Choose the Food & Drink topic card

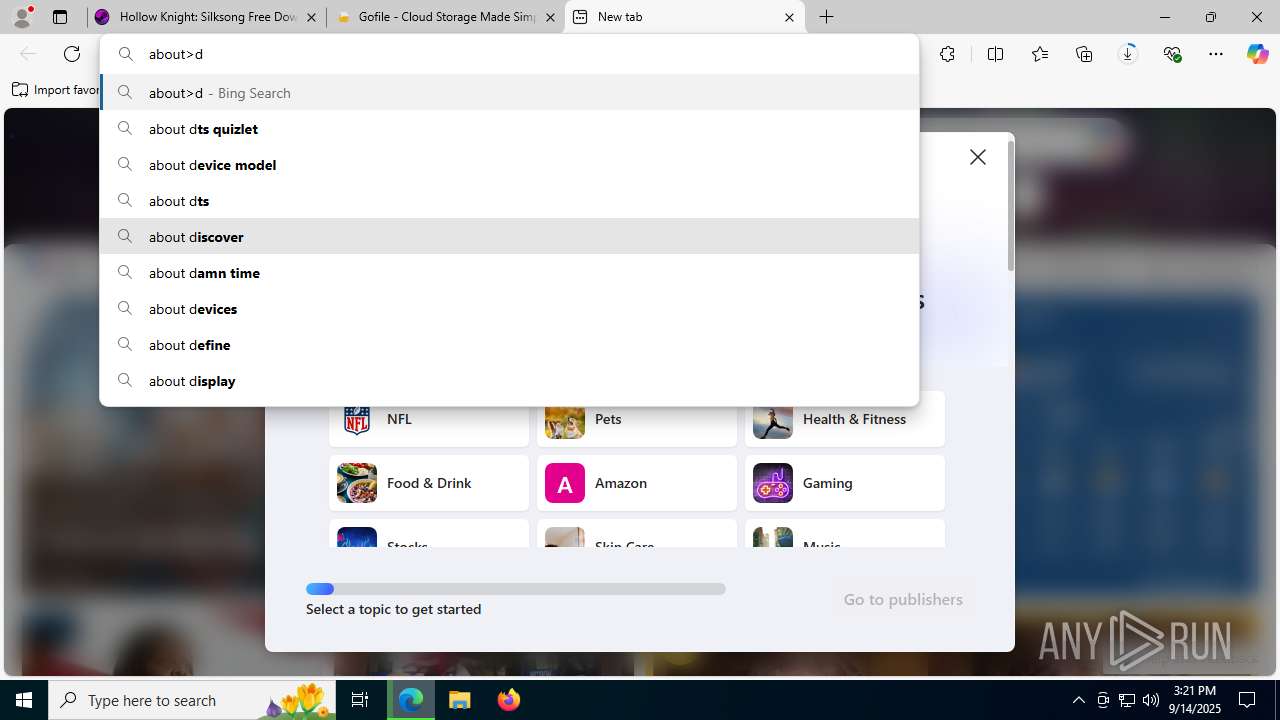pyautogui.click(x=429, y=483)
